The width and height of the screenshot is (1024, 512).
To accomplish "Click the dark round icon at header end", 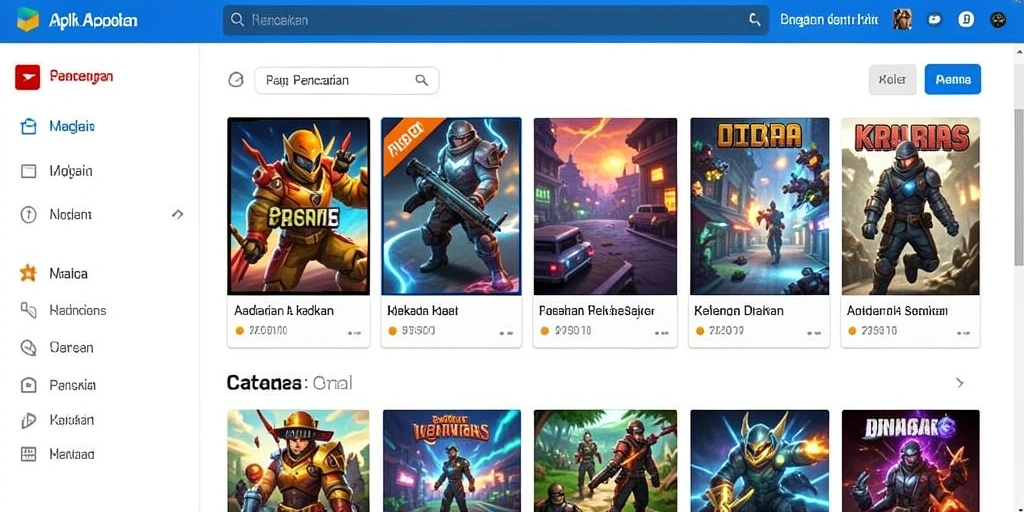I will click(x=997, y=20).
